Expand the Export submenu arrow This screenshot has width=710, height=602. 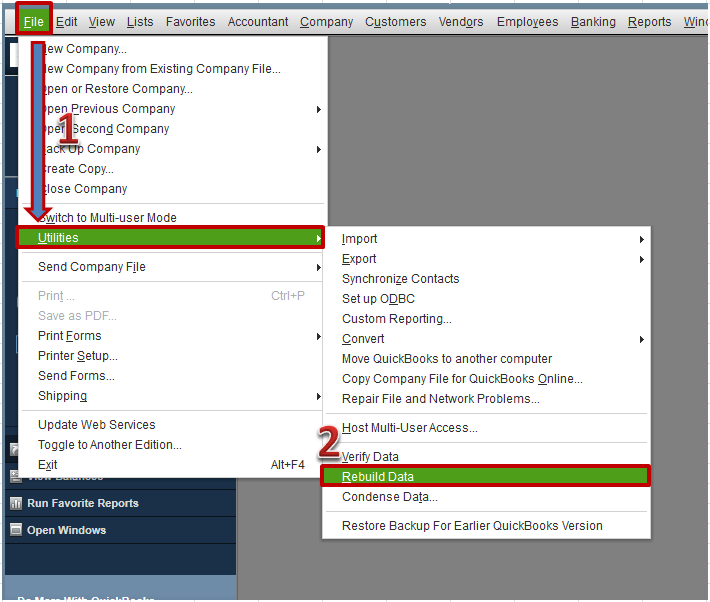(x=642, y=259)
